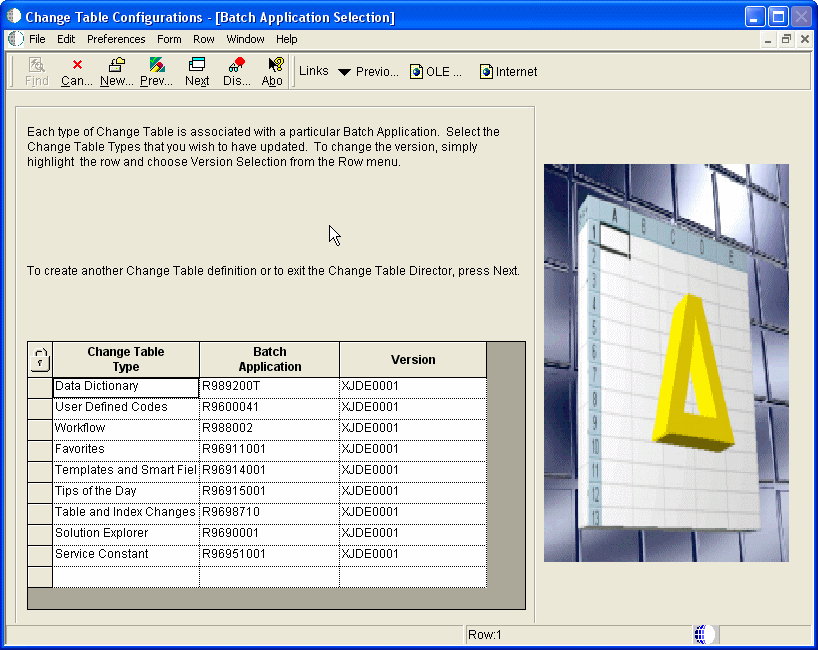Select the Solution Explorer table cell

[125, 534]
